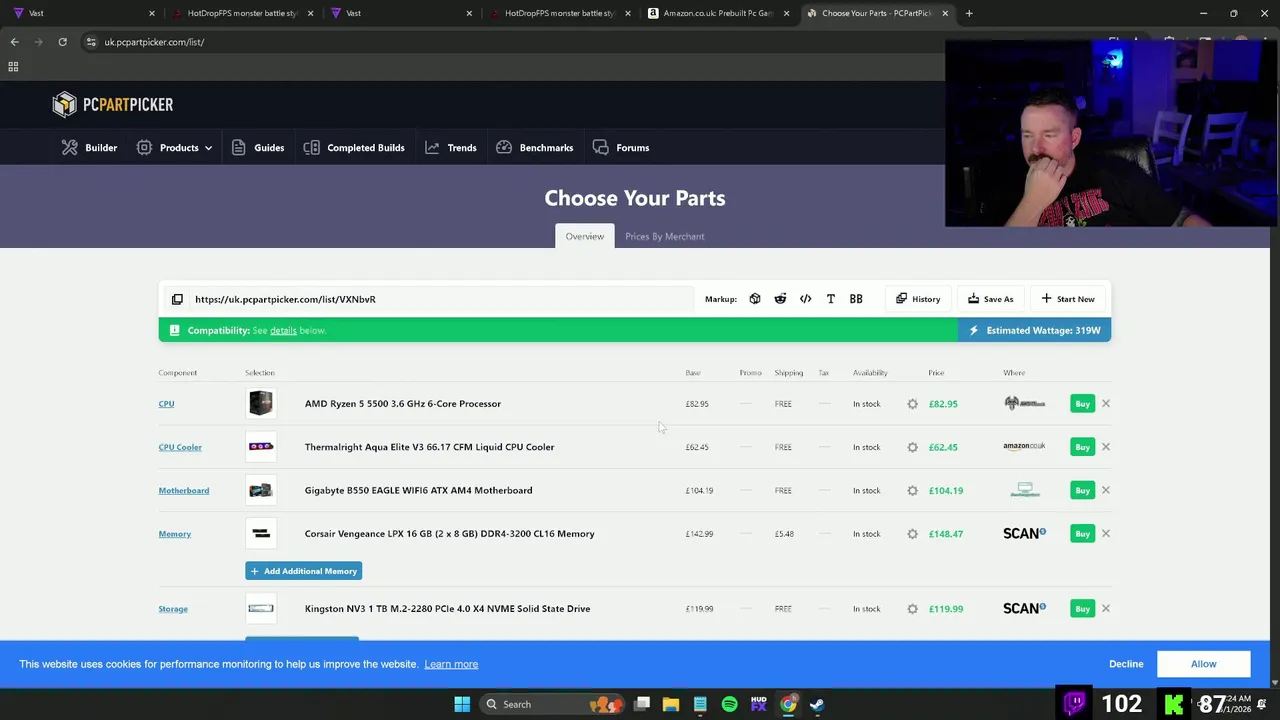Reload the page in browser
The image size is (1280, 720).
pos(62,42)
